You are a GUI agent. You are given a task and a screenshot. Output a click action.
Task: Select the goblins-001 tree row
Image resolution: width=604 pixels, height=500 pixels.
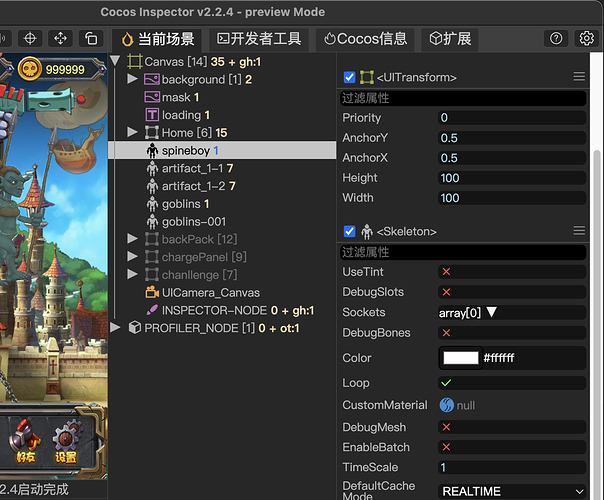(x=222, y=221)
